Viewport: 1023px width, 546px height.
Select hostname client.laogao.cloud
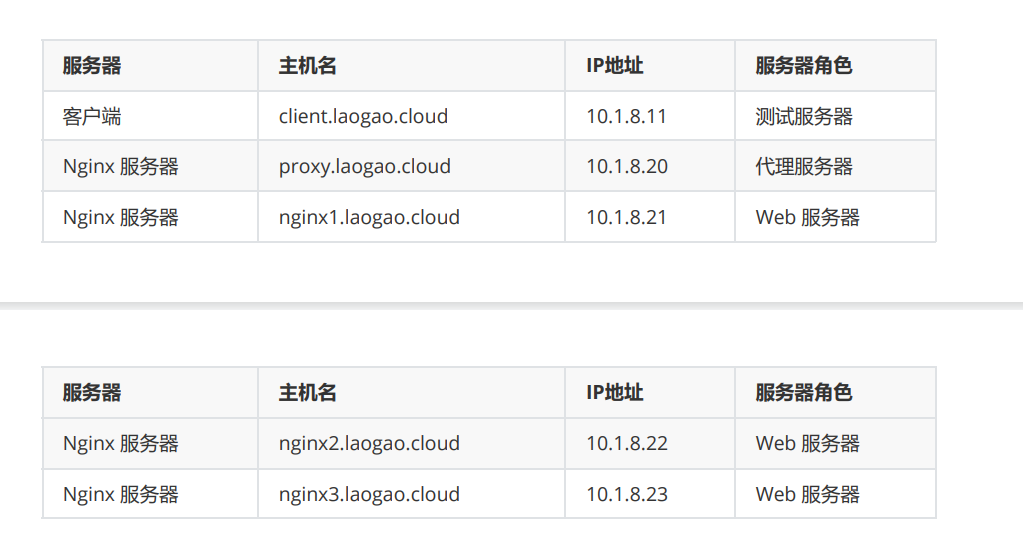point(363,116)
